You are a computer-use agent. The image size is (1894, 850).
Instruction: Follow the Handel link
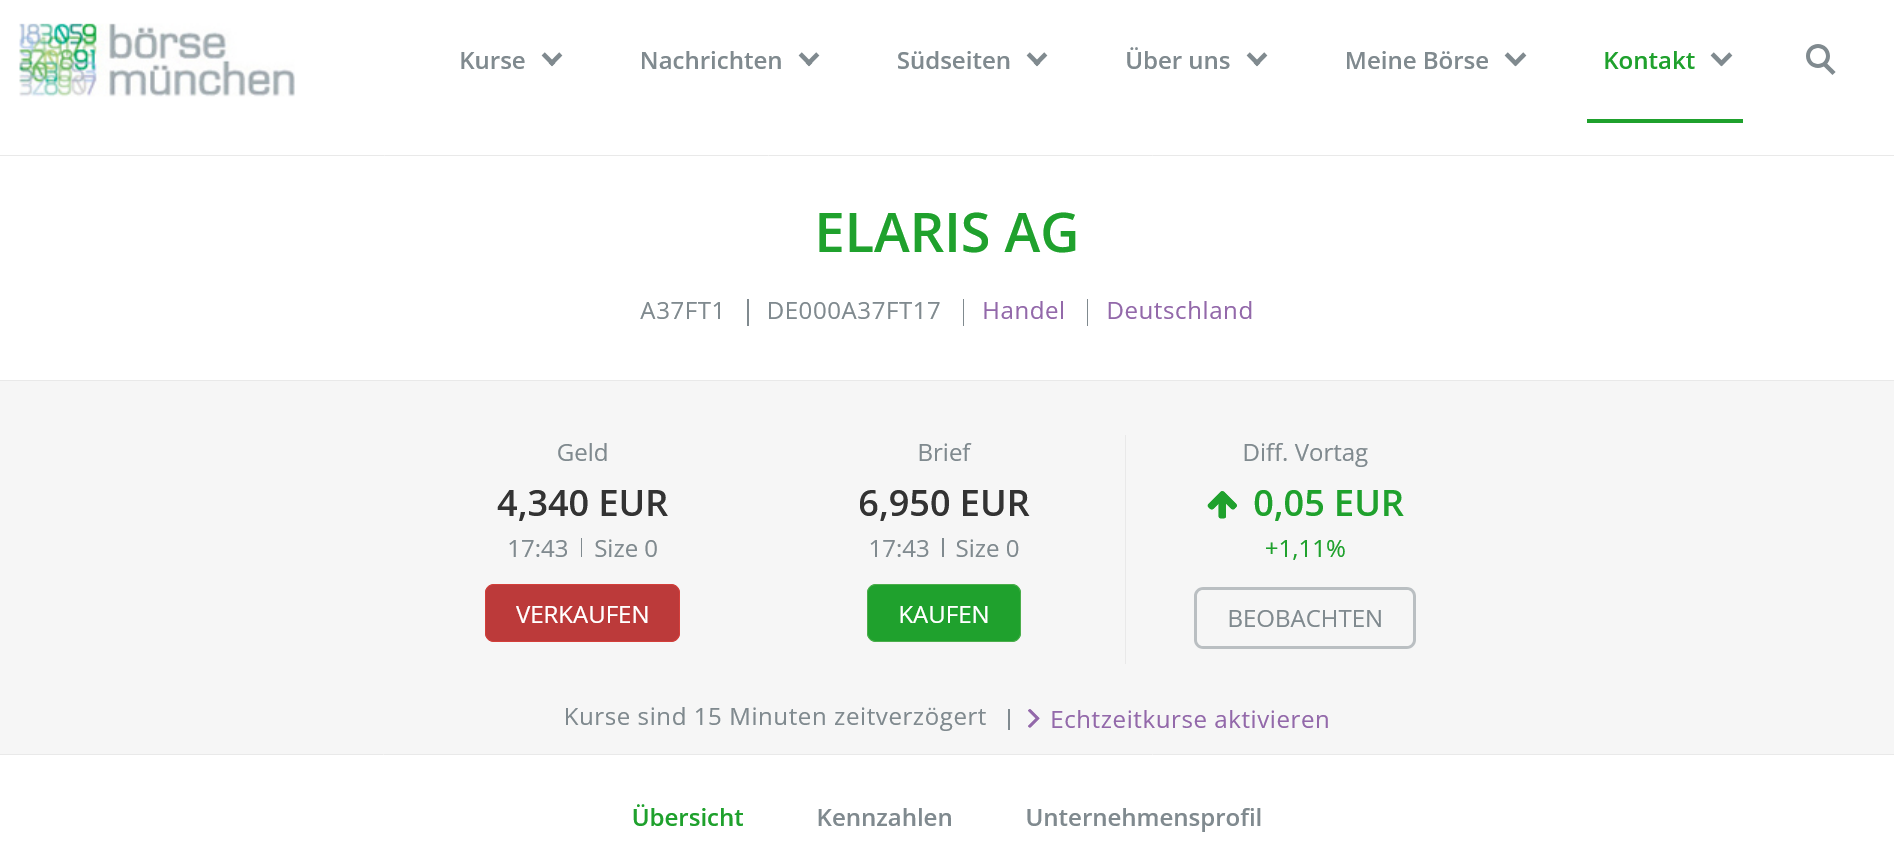1023,311
